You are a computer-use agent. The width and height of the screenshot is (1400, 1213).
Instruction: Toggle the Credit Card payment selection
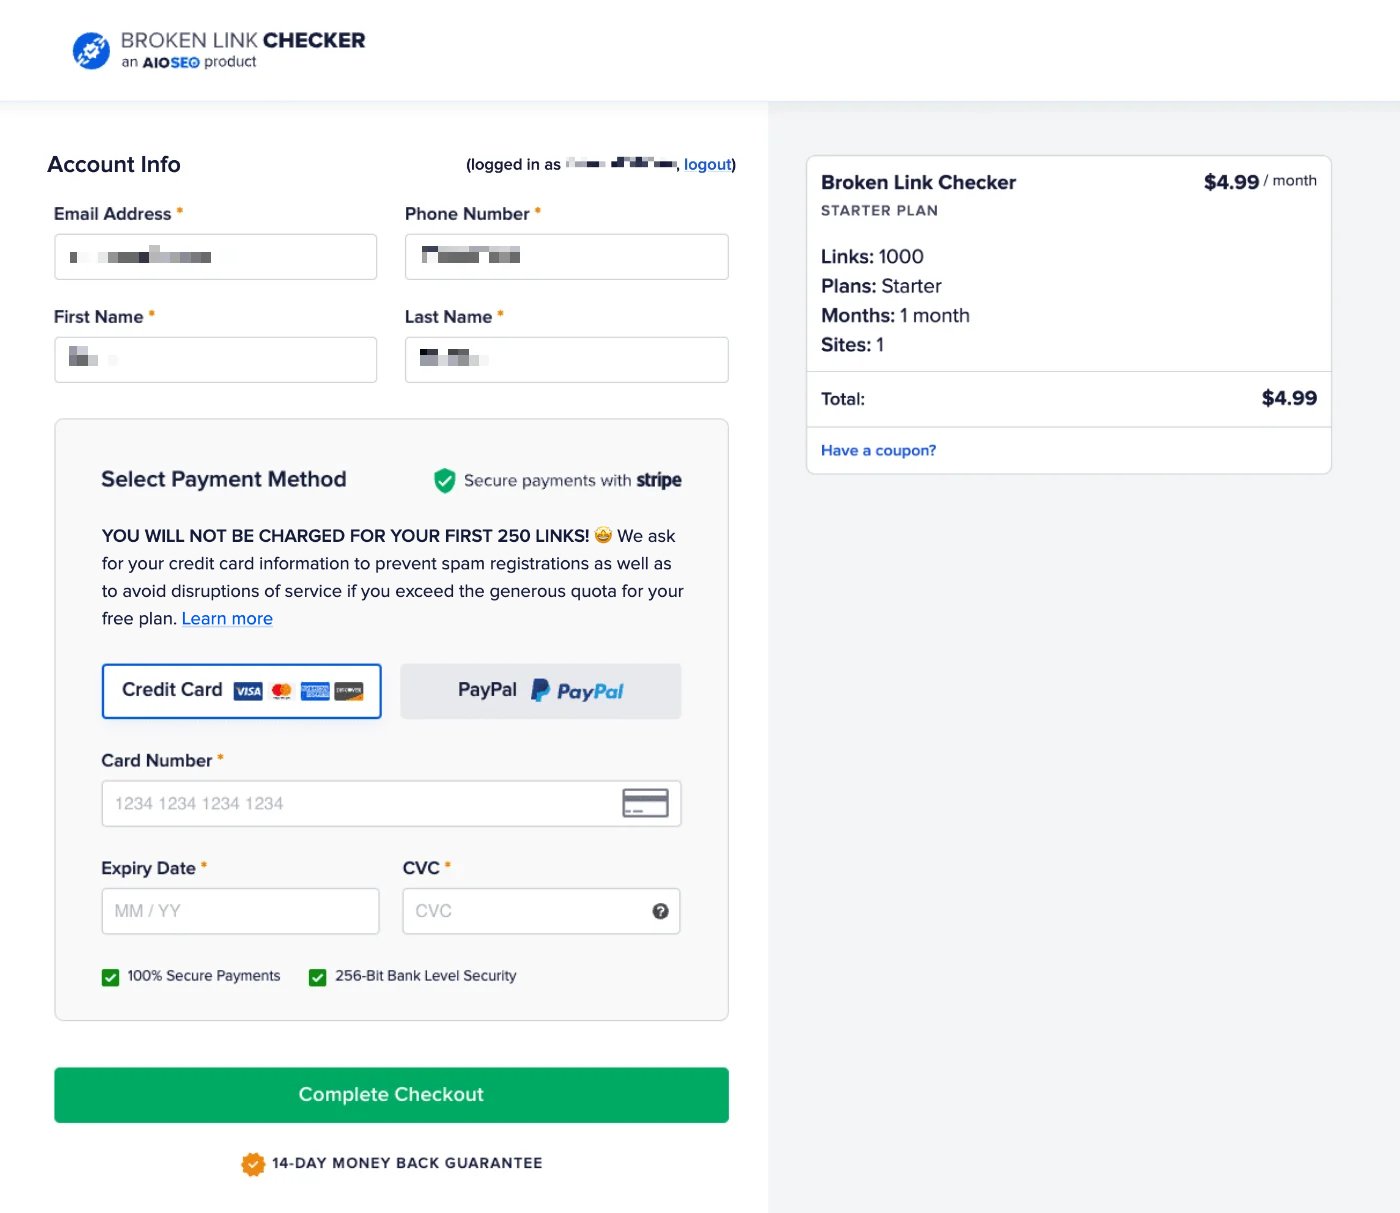(241, 690)
